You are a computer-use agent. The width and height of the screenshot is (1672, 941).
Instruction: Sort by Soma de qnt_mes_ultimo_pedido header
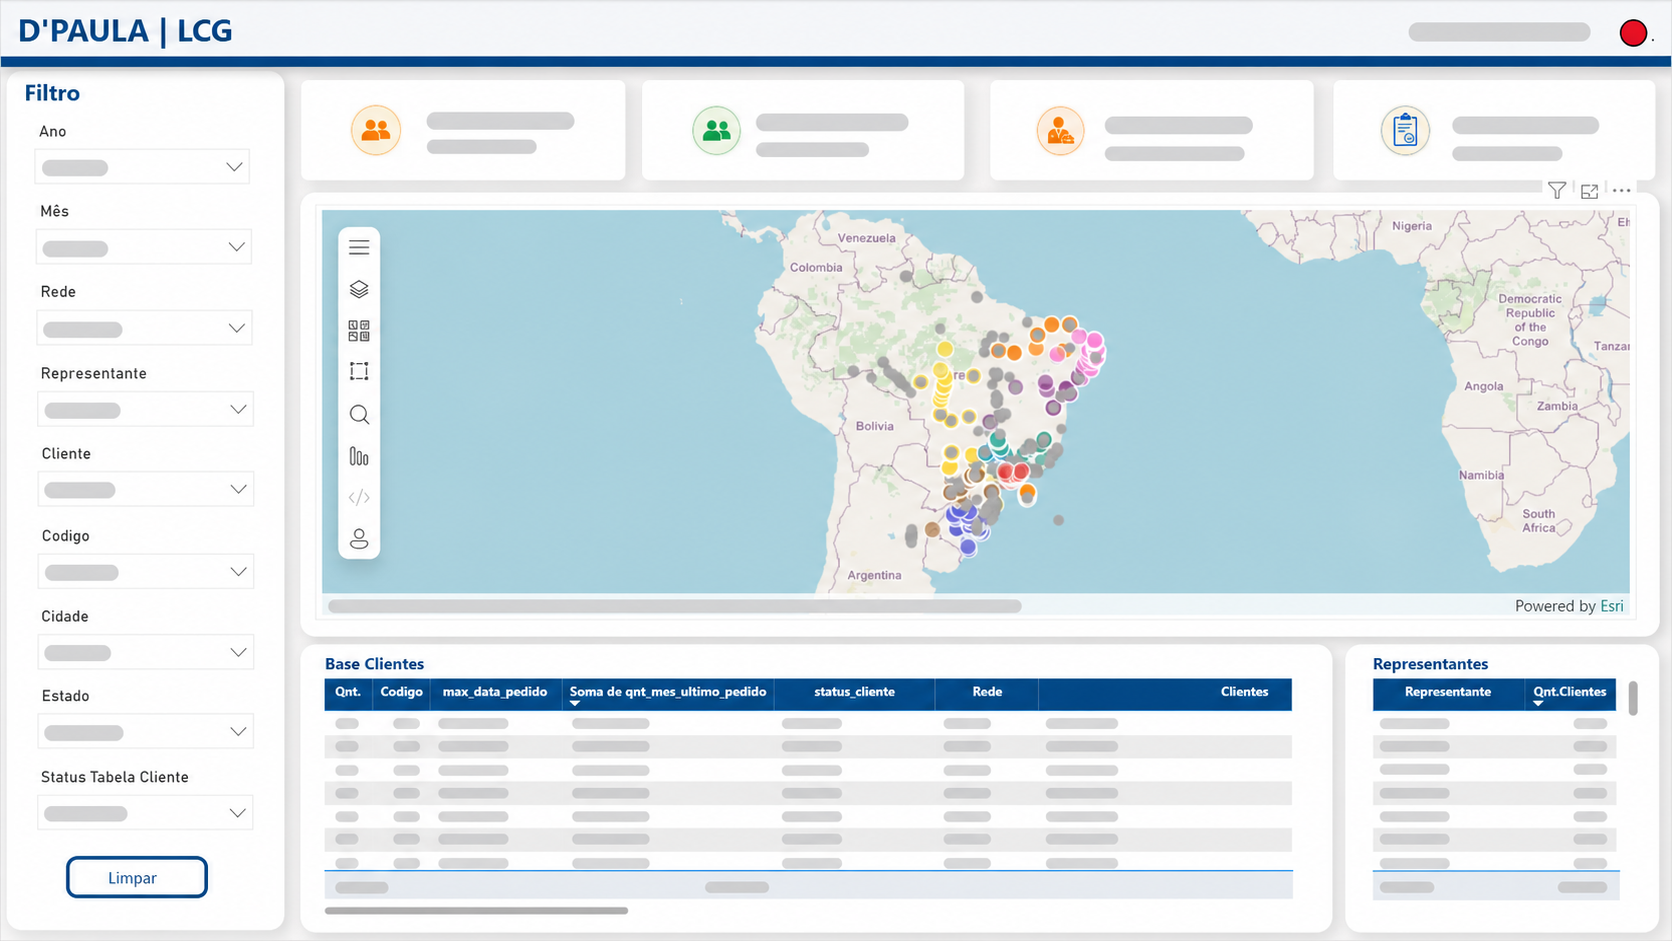point(668,692)
